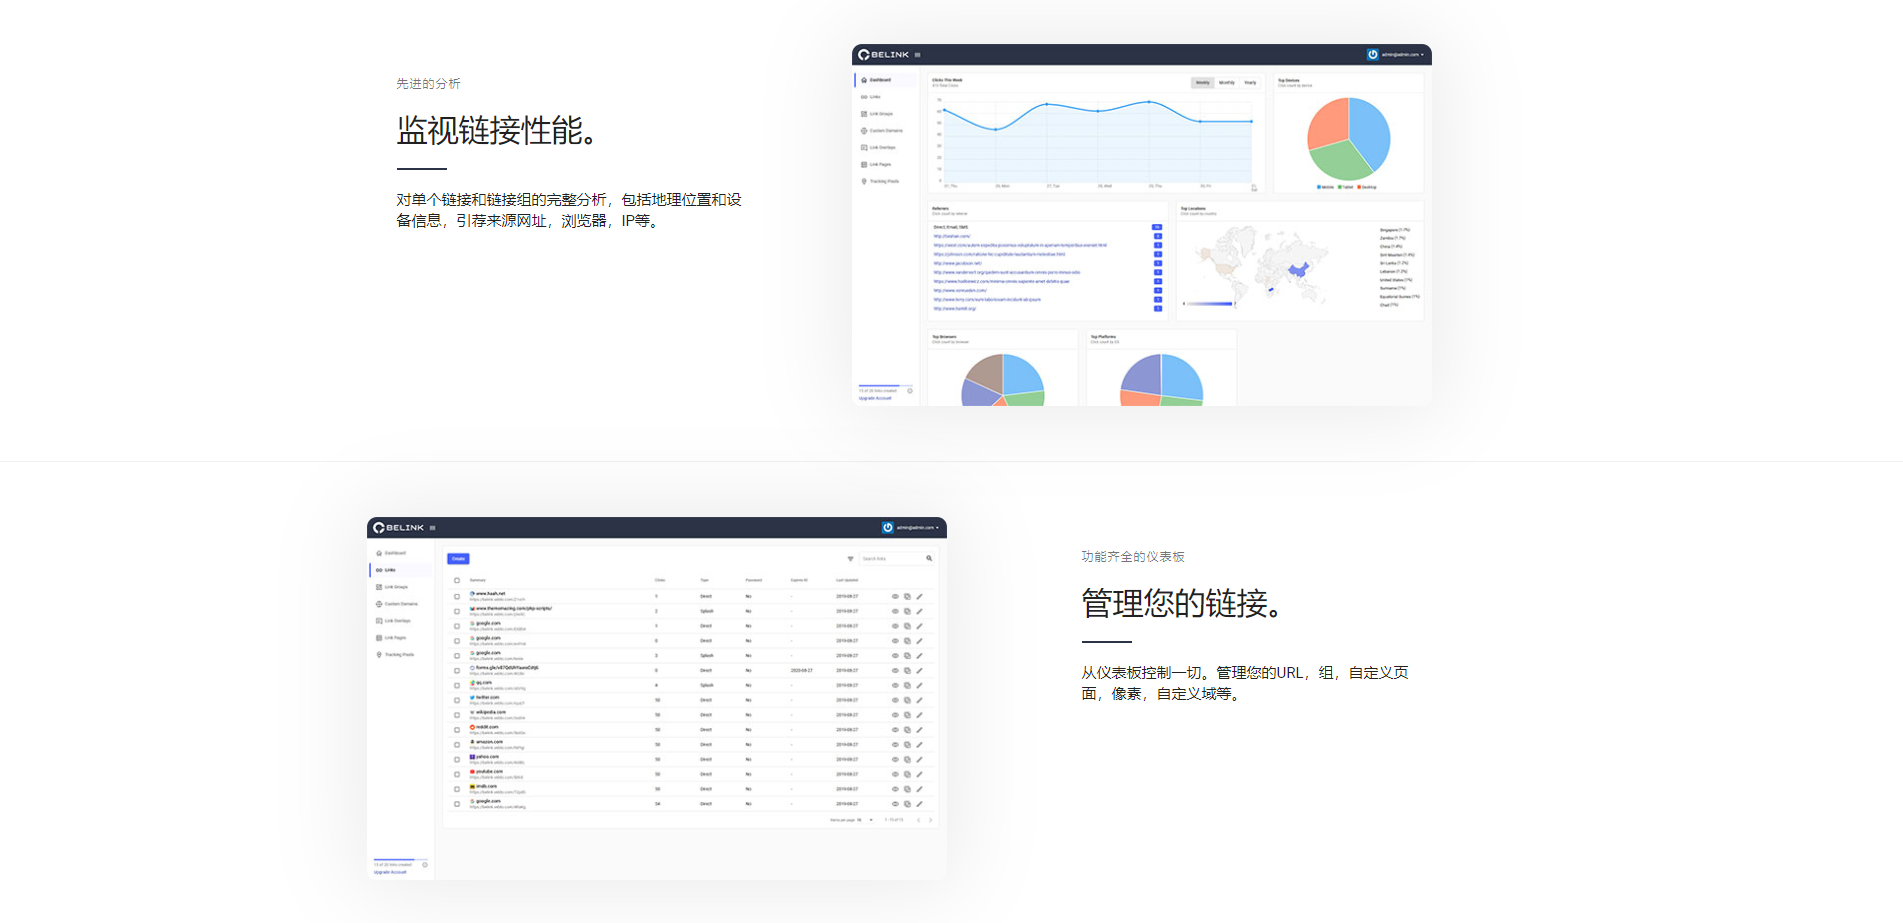The image size is (1903, 923).
Task: Tick the checkbox next to www.haah.net
Action: pyautogui.click(x=457, y=596)
